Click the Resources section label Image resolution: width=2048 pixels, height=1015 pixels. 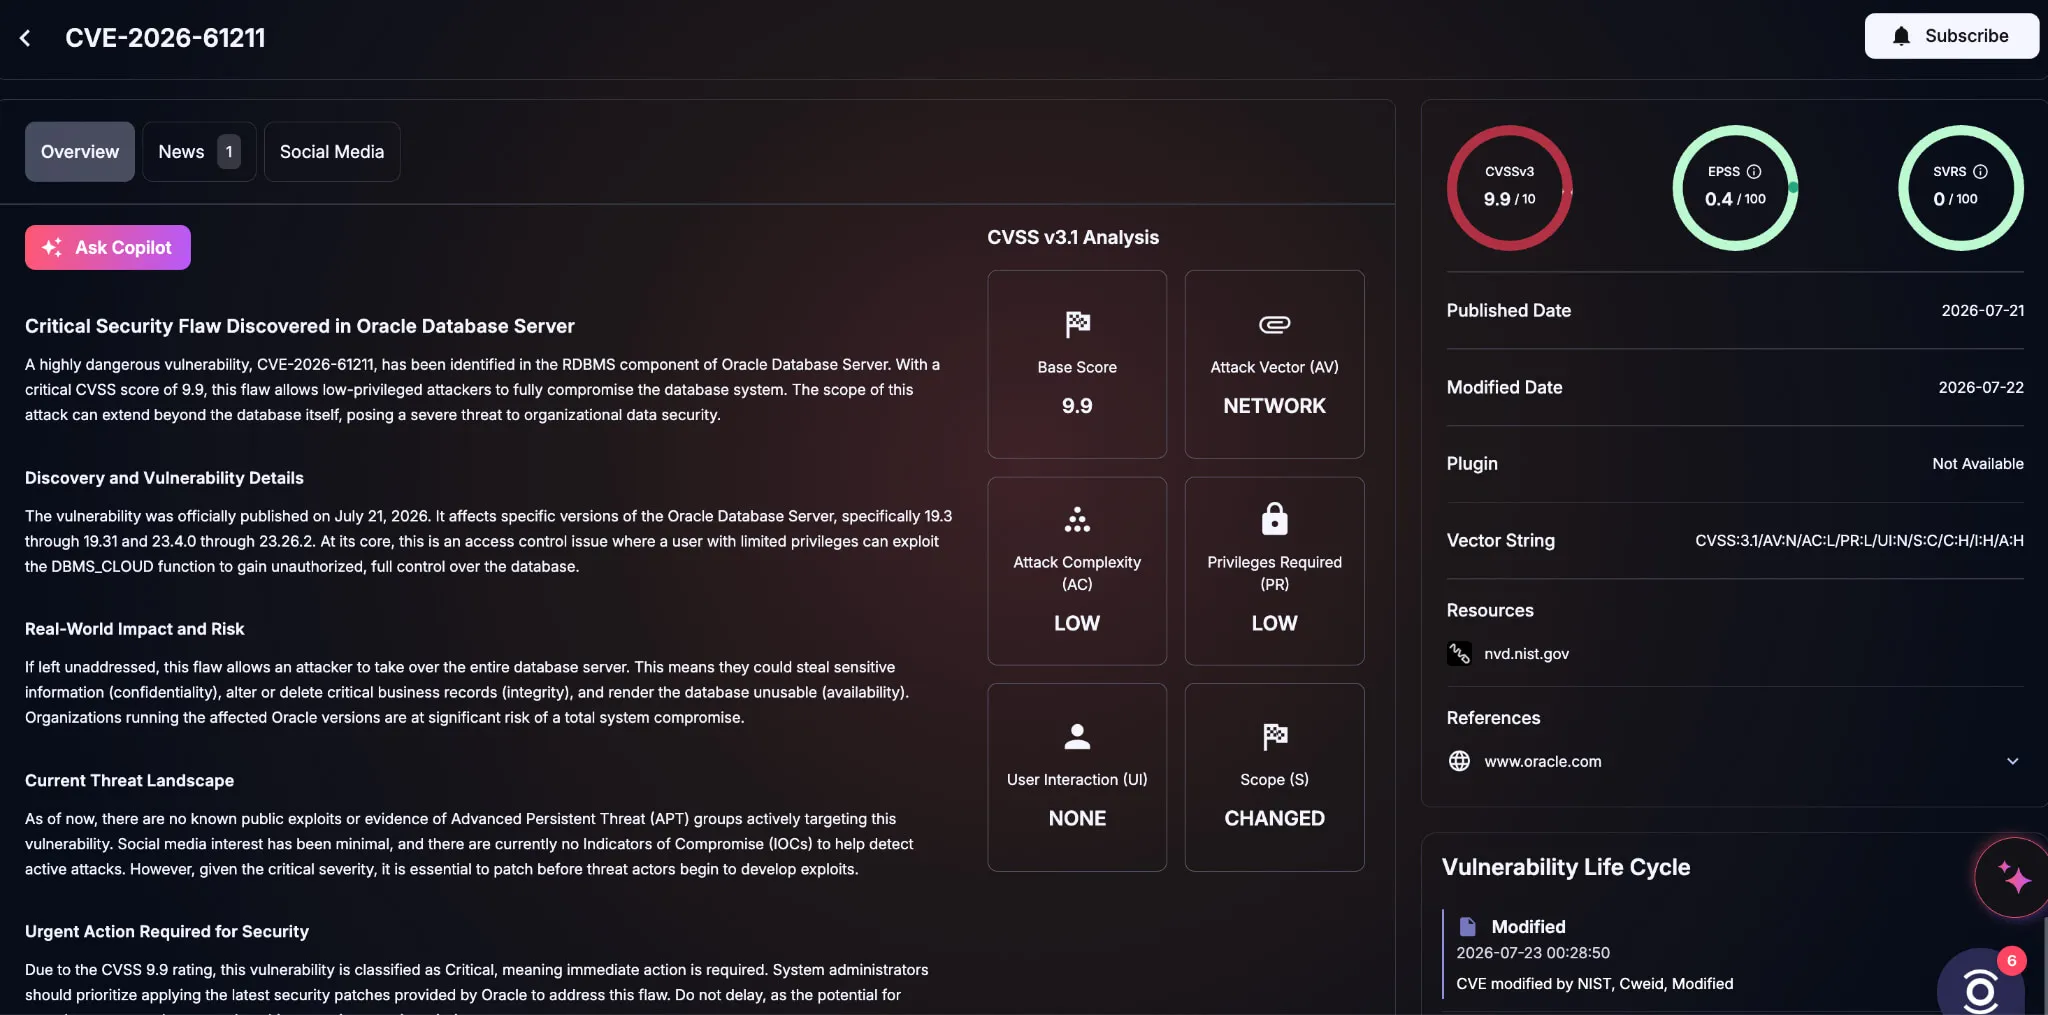(x=1490, y=610)
